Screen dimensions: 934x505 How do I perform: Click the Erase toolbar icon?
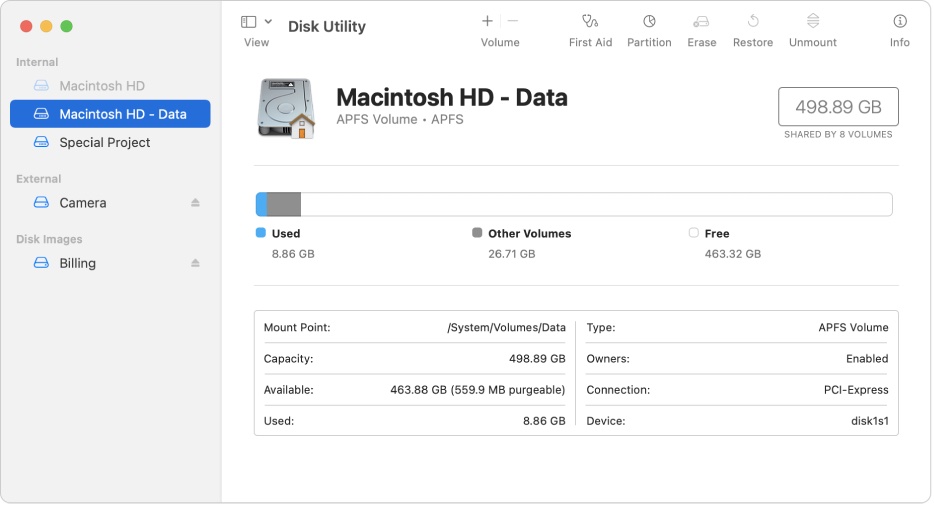pyautogui.click(x=701, y=21)
